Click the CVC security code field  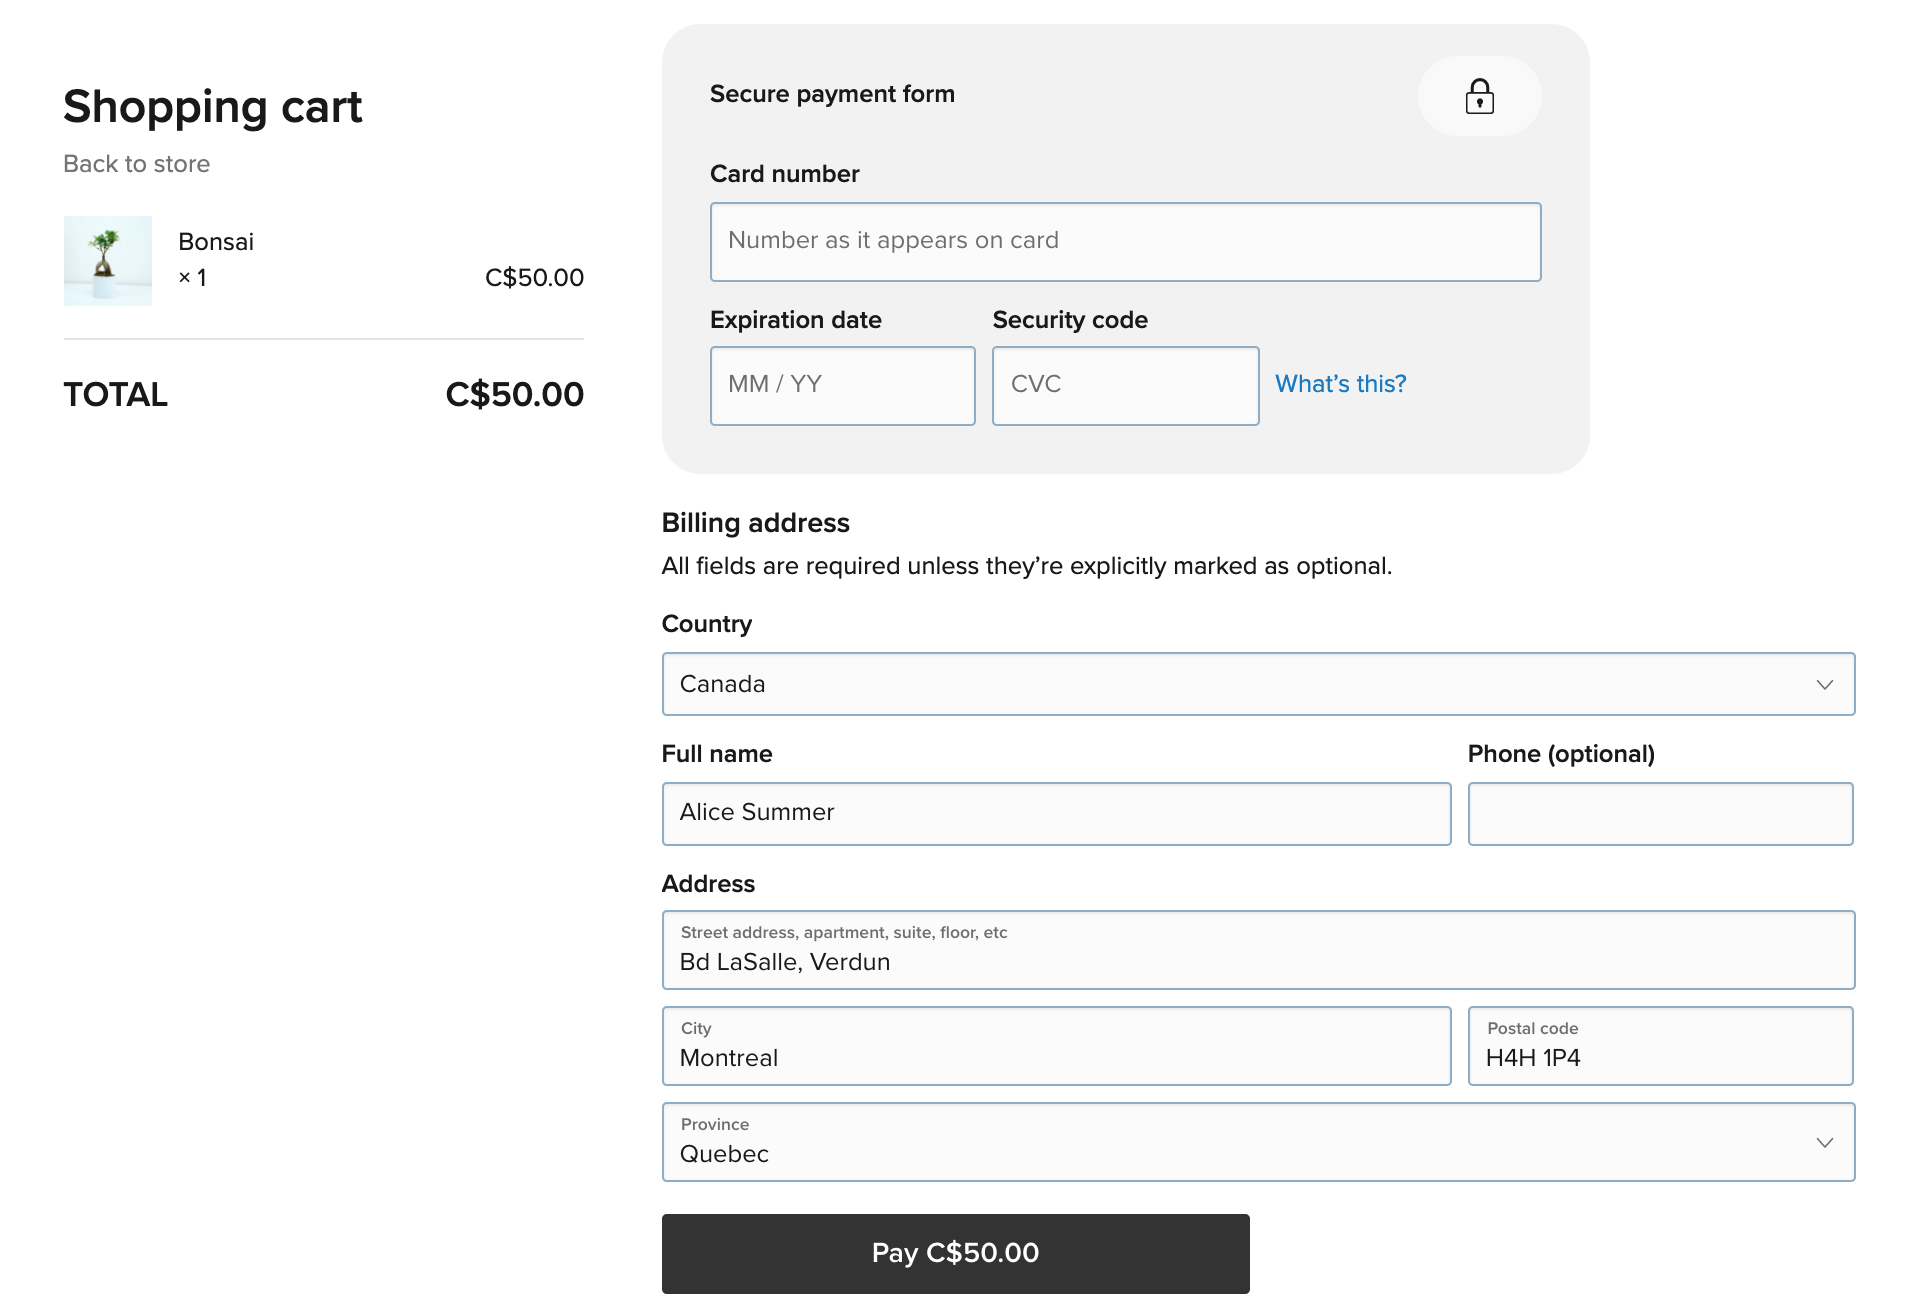pyautogui.click(x=1125, y=385)
